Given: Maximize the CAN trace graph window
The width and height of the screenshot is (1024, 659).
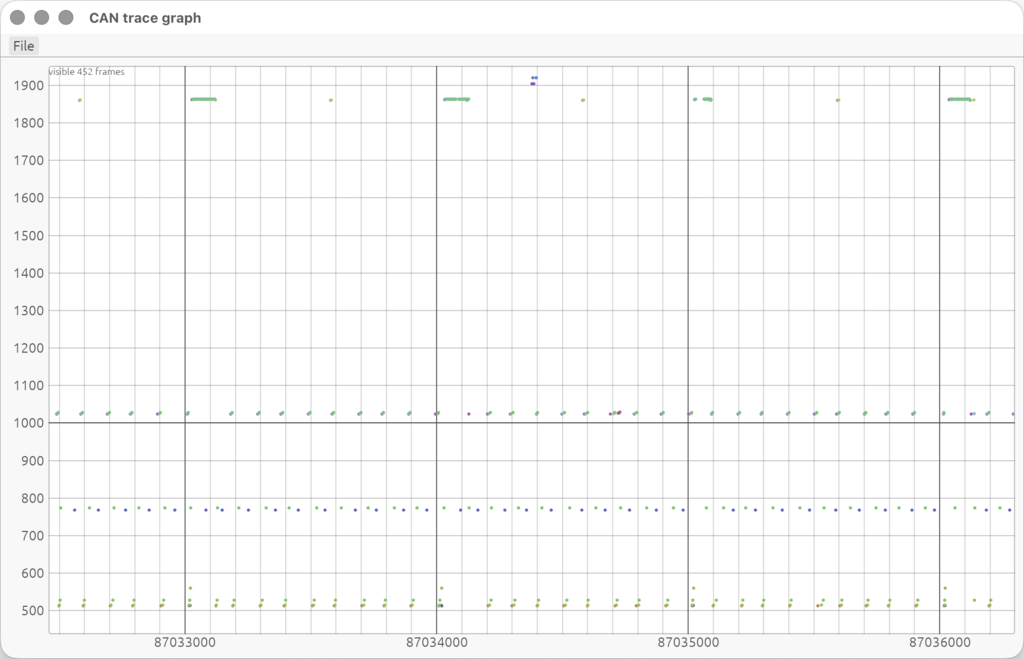Looking at the screenshot, I should point(66,18).
